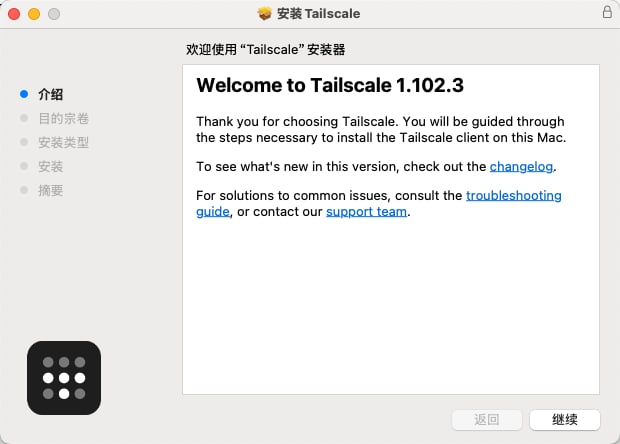Minimize the installer with yellow button

(34, 14)
